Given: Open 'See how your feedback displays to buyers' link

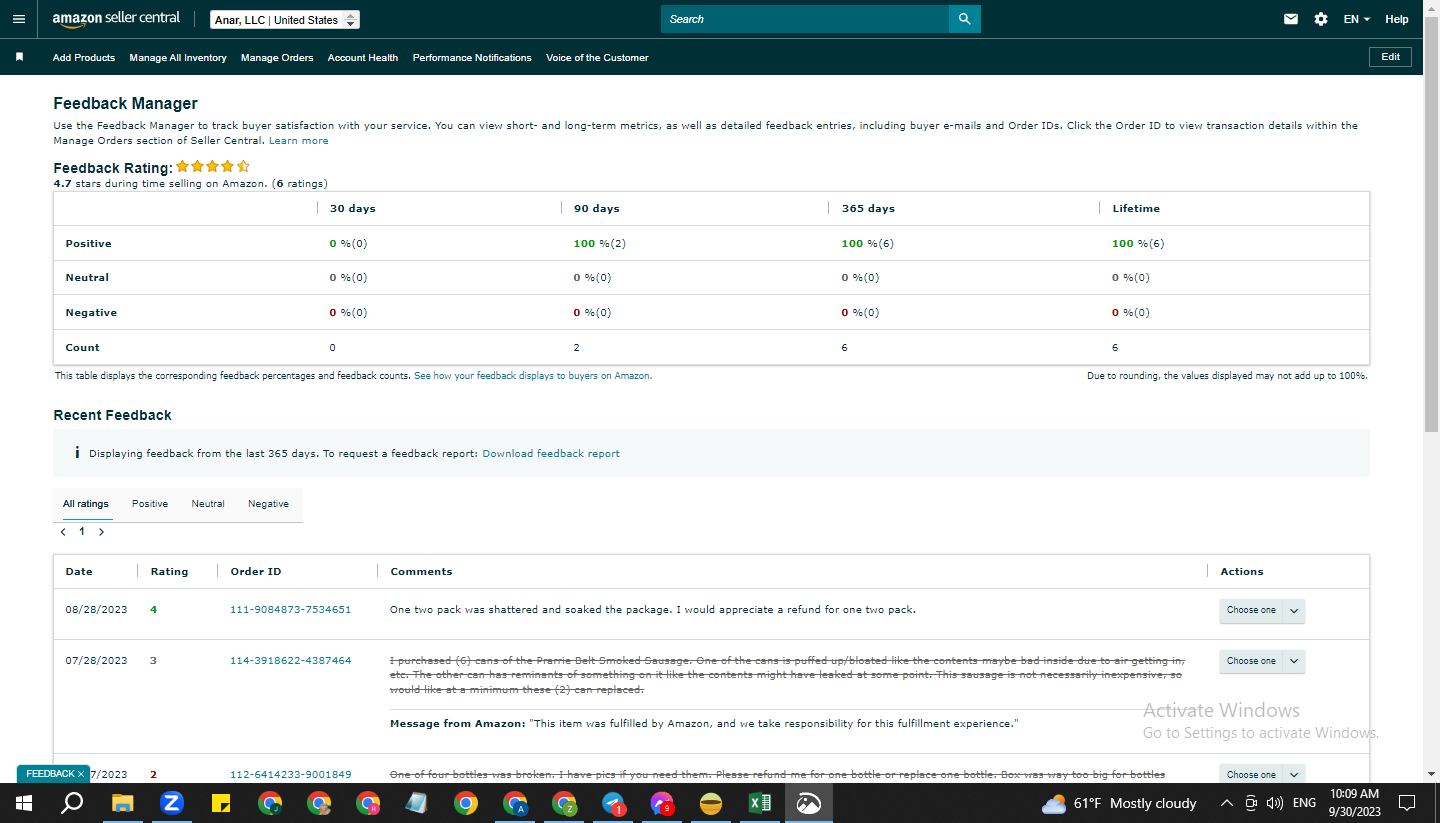Looking at the screenshot, I should coord(533,376).
